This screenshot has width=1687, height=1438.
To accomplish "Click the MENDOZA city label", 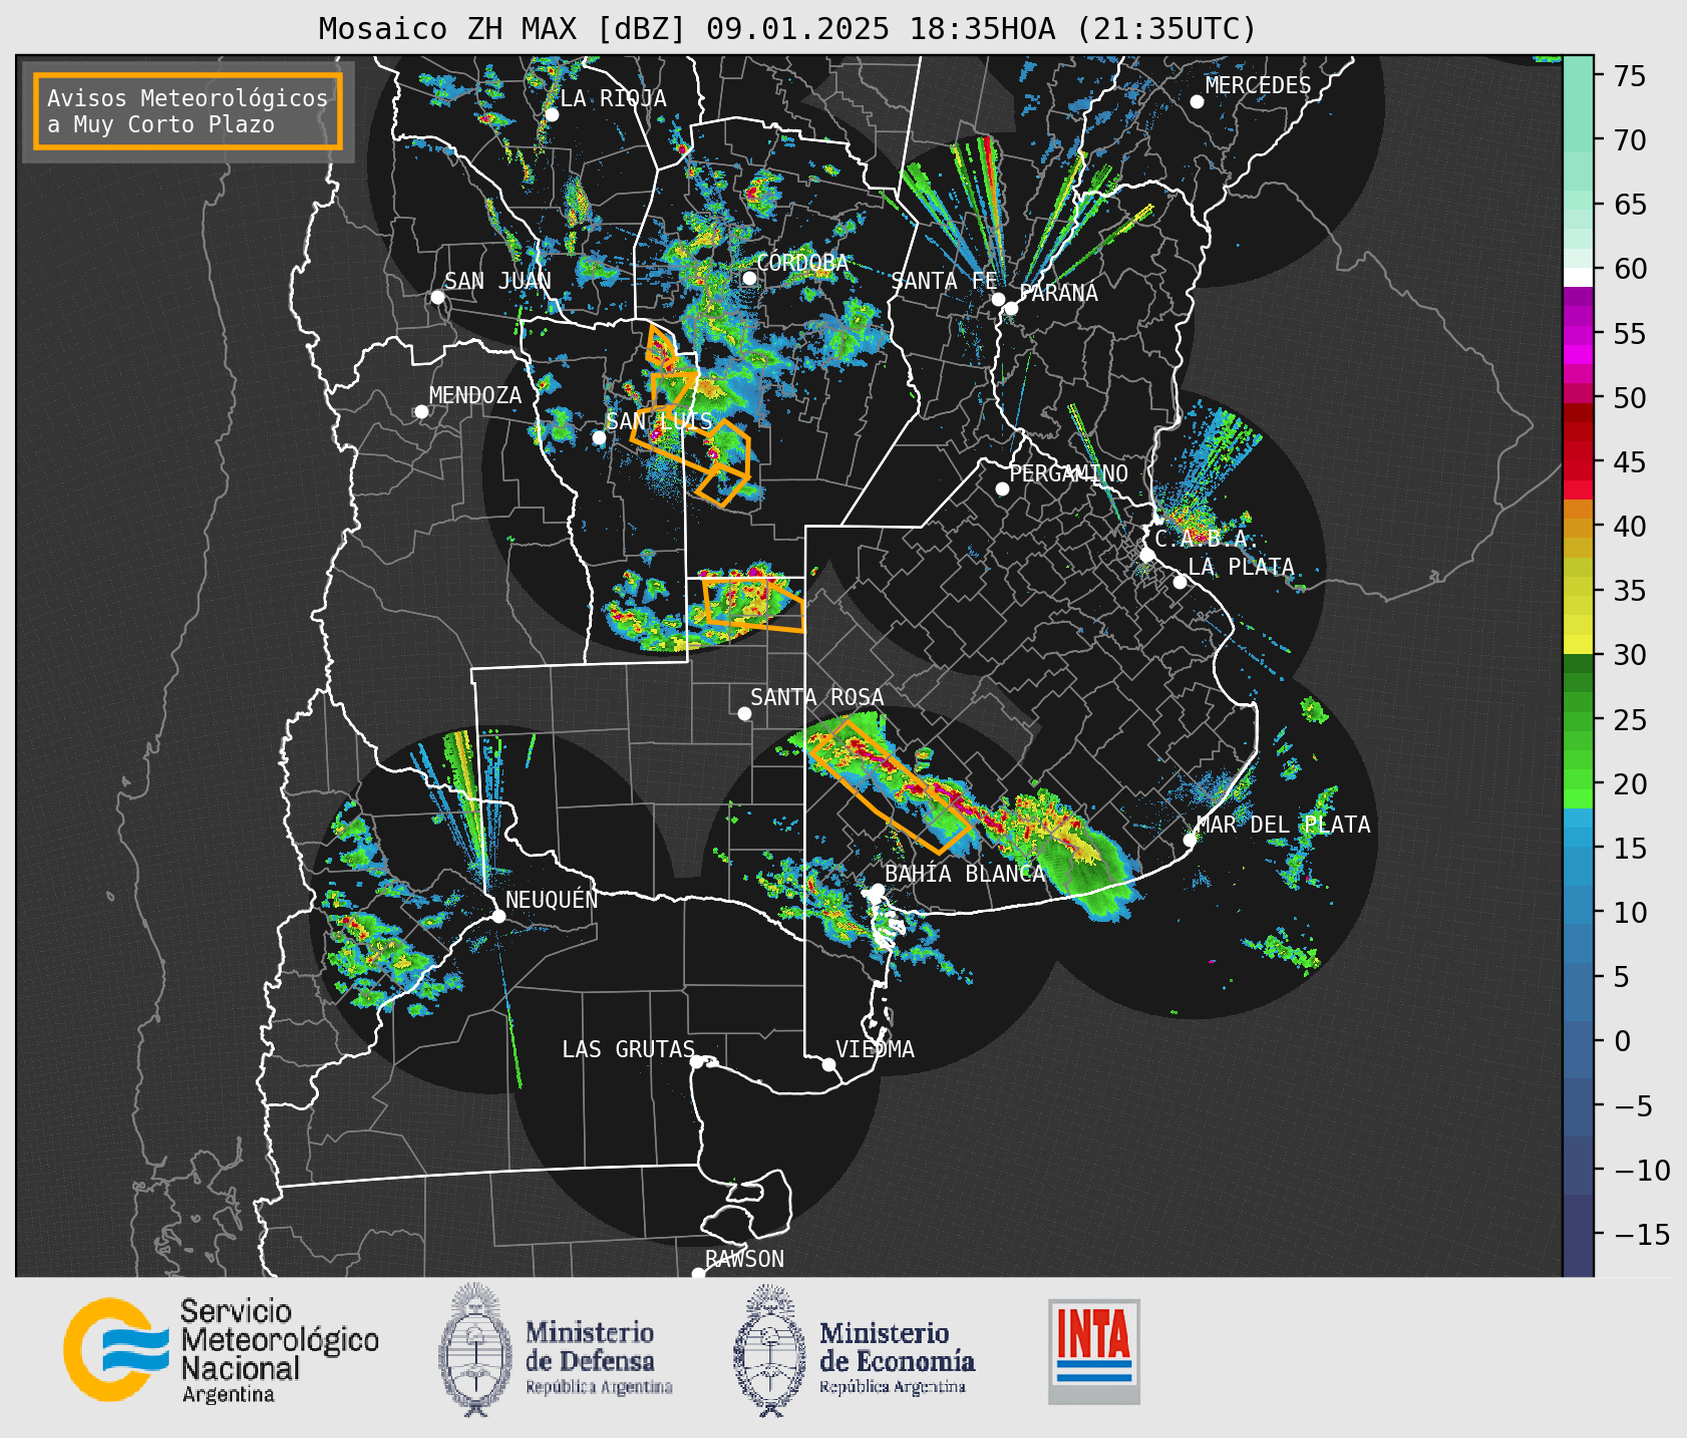I will pyautogui.click(x=475, y=395).
